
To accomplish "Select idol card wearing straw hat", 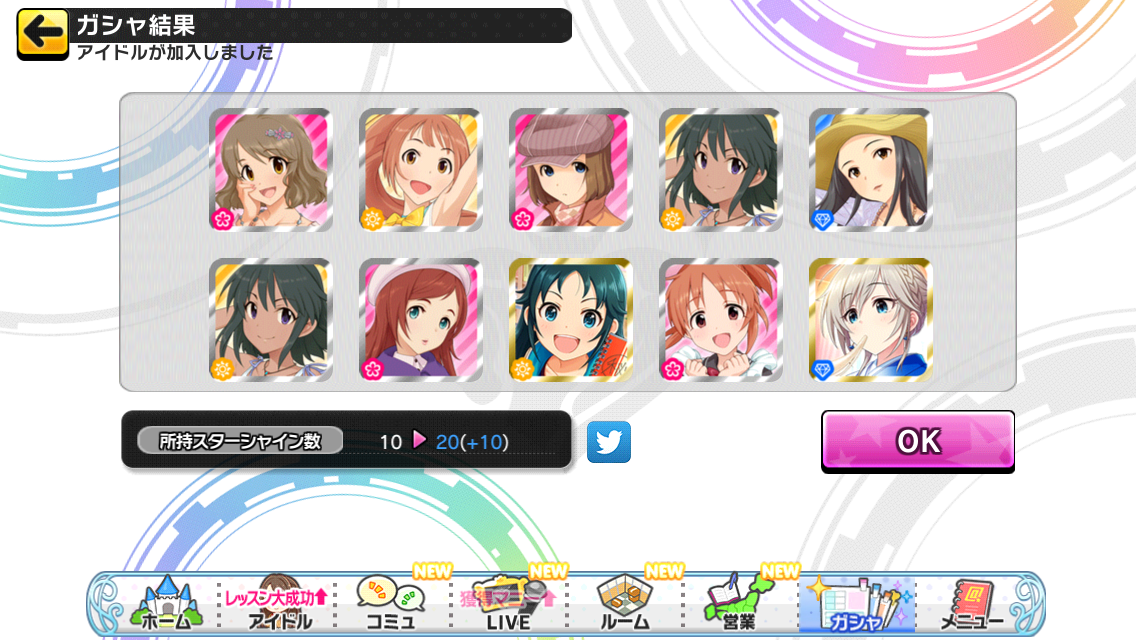I will coord(870,170).
